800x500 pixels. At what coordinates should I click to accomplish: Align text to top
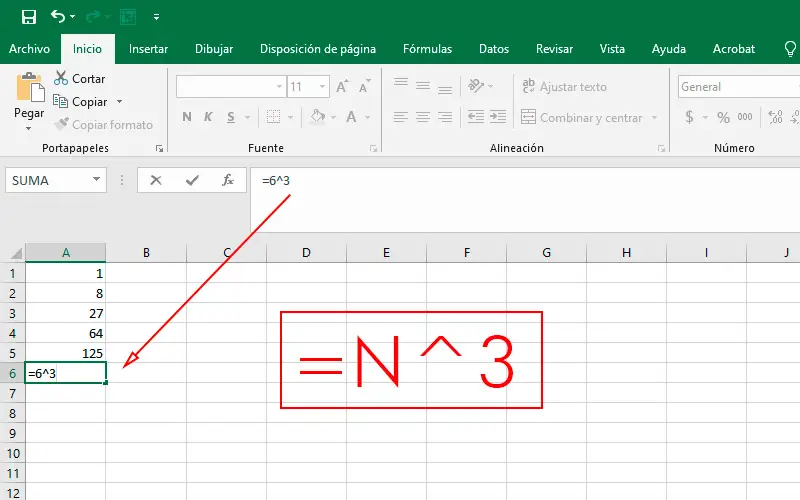click(401, 85)
